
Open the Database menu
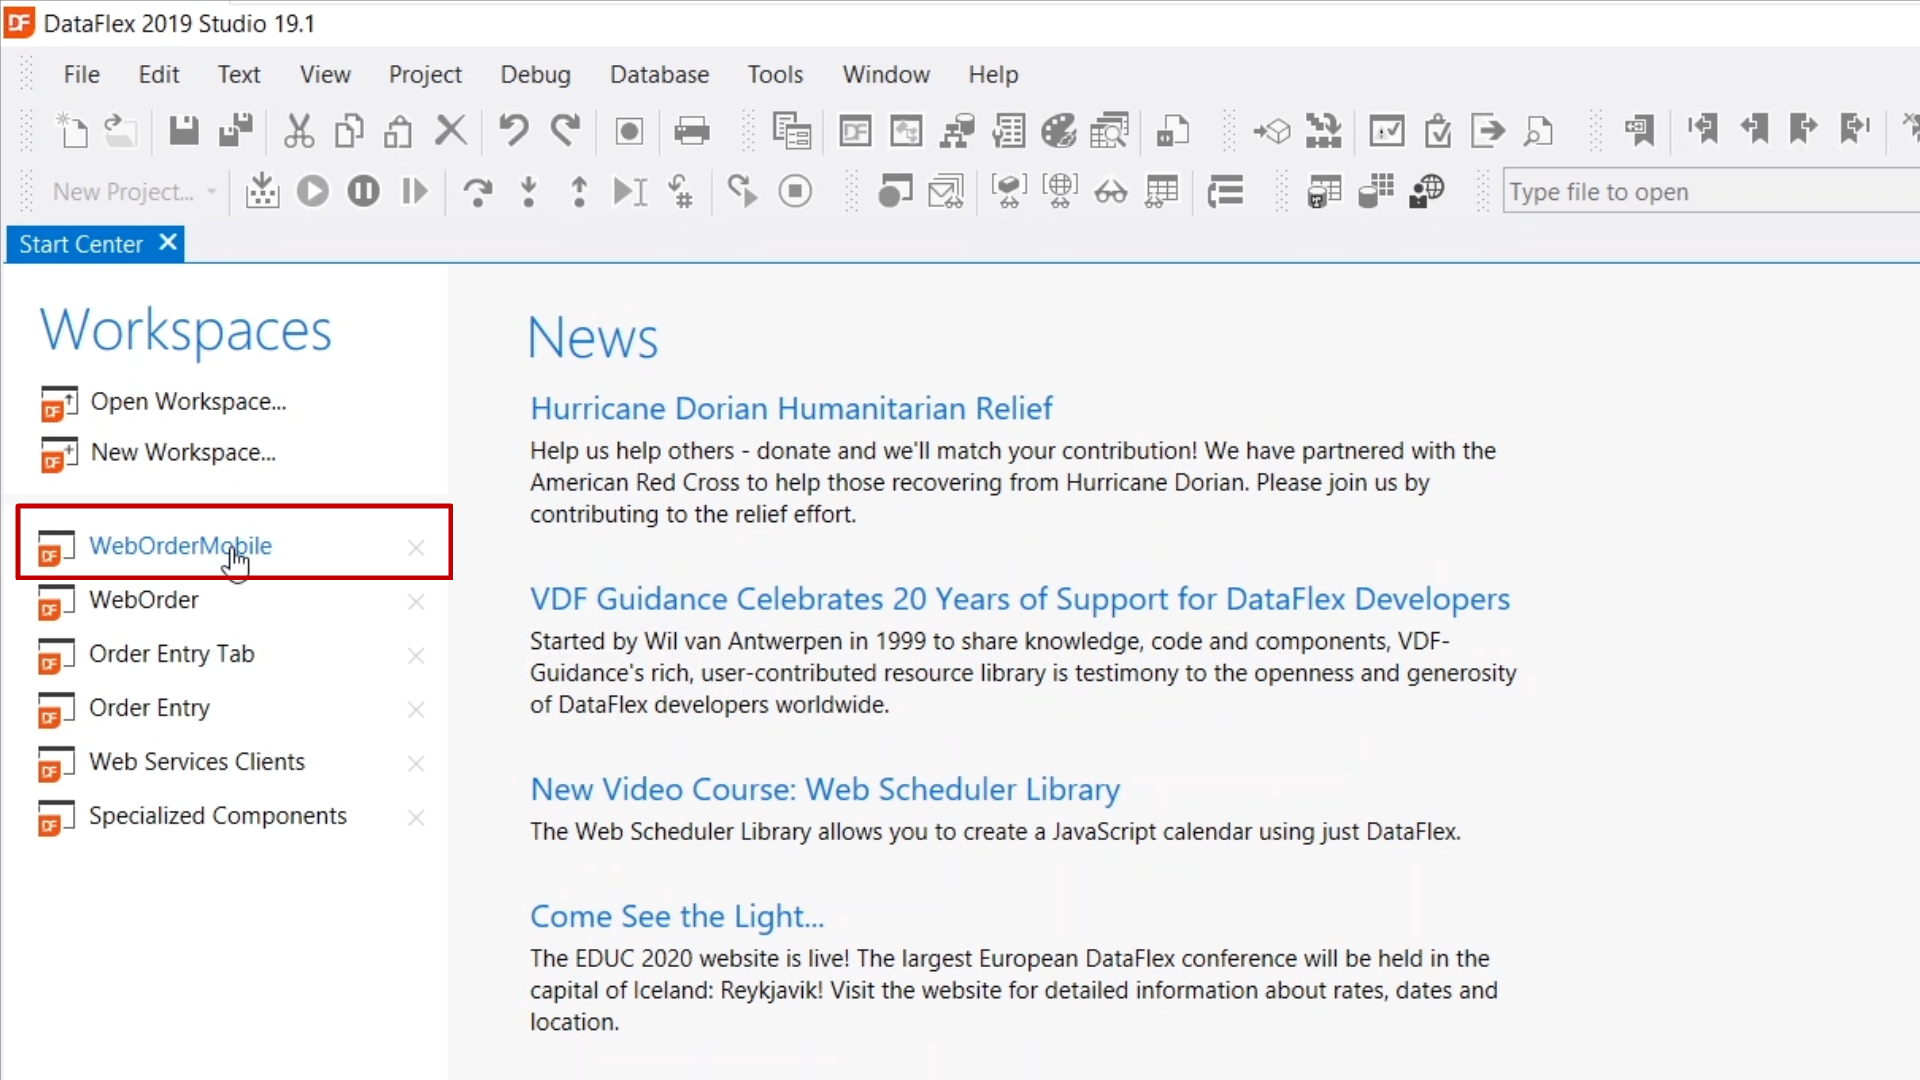[659, 74]
